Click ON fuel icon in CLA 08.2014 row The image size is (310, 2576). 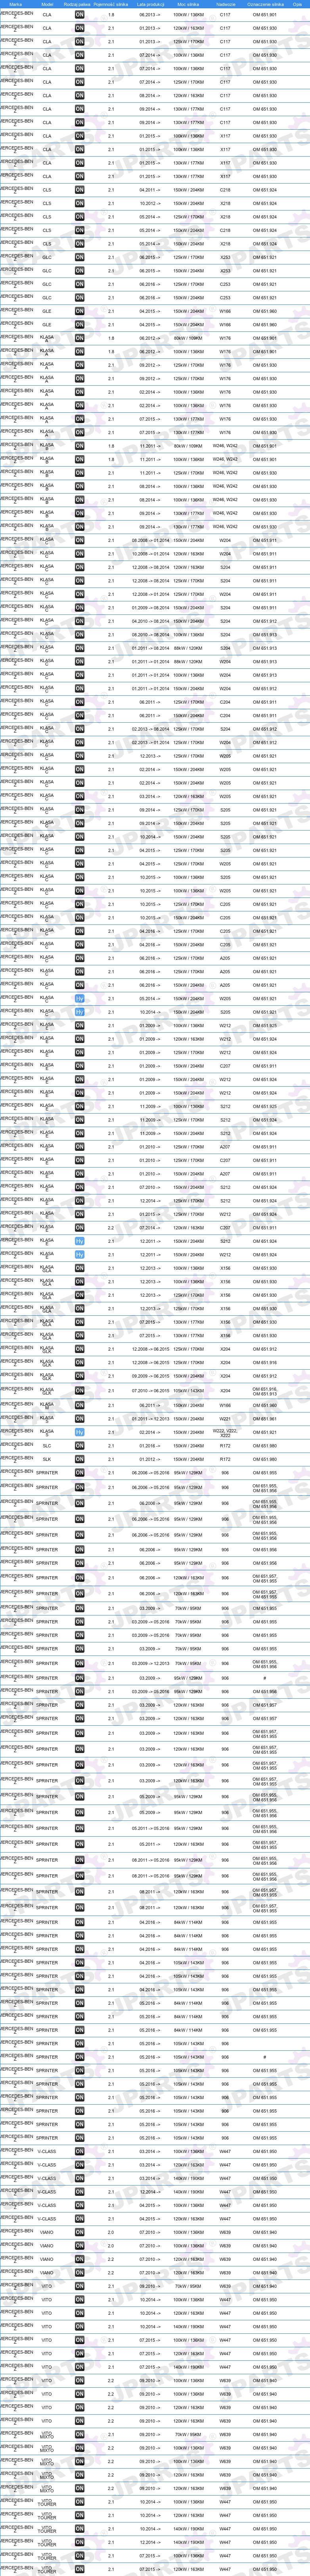80,96
